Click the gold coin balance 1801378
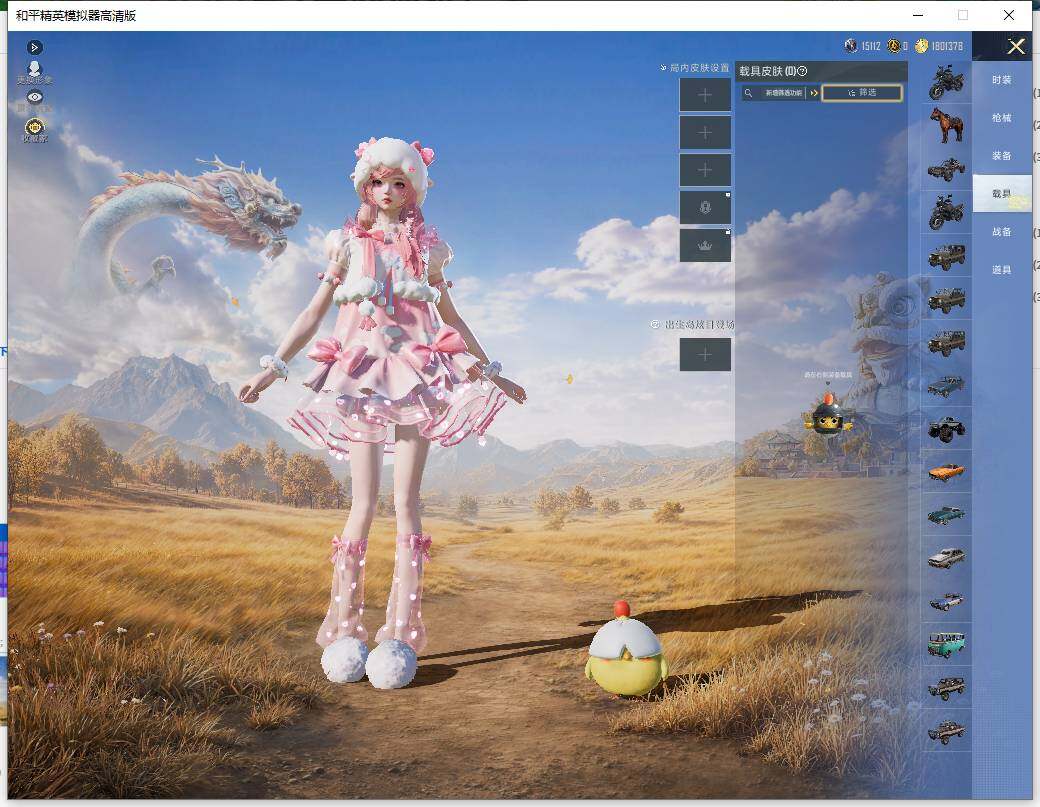Image resolution: width=1040 pixels, height=807 pixels. (x=939, y=46)
